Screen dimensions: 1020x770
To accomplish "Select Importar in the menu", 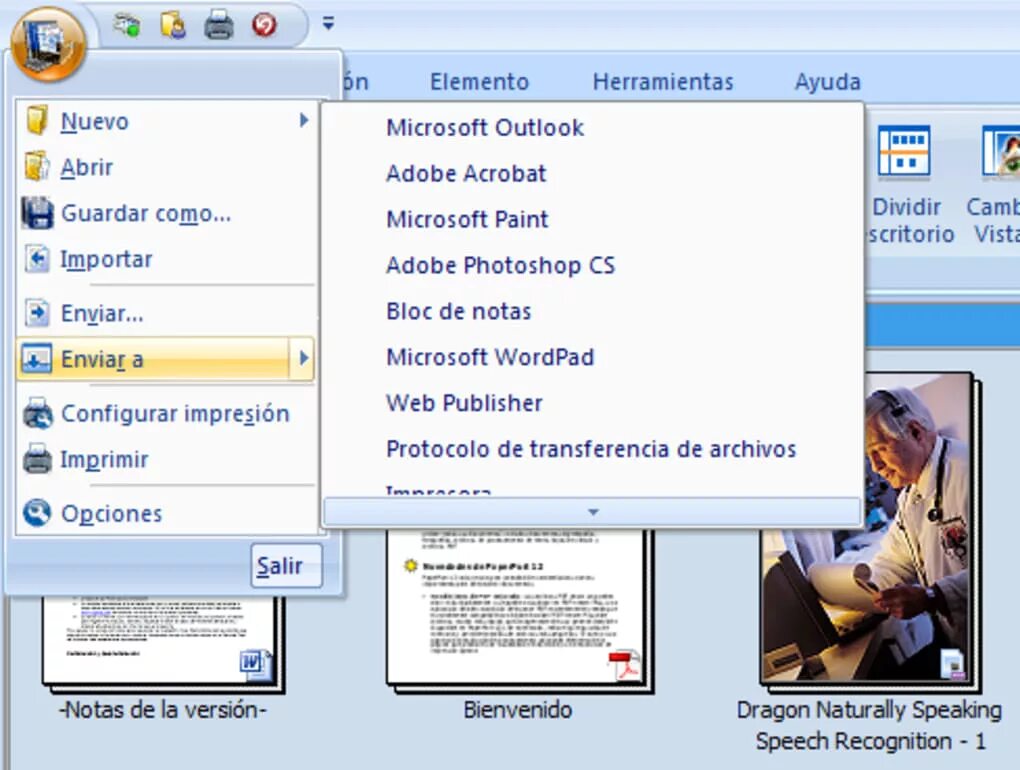I will pyautogui.click(x=167, y=259).
